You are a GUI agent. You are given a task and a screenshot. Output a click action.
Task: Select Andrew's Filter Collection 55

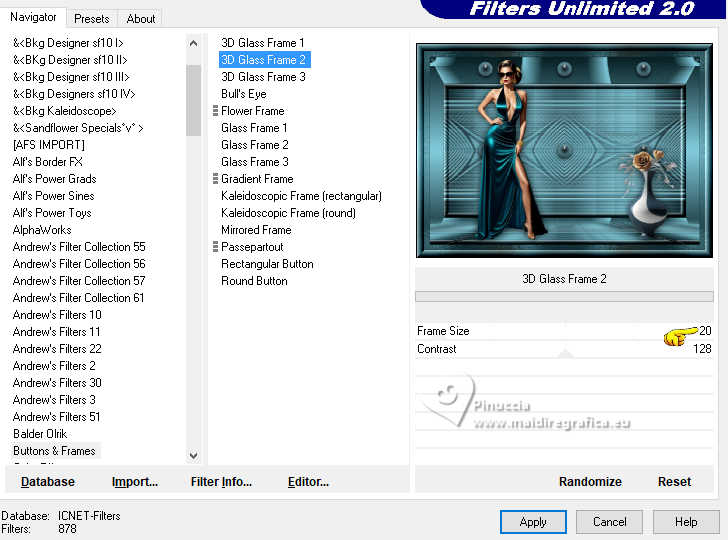tap(79, 247)
